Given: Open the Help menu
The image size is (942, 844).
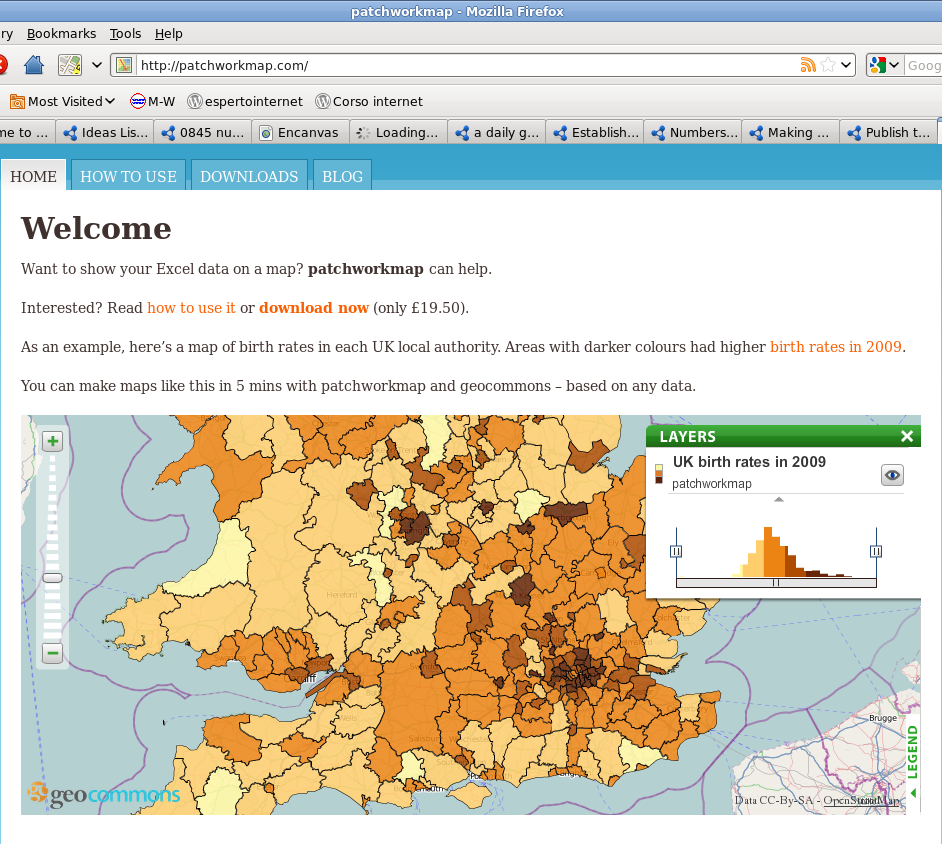Looking at the screenshot, I should click(169, 34).
